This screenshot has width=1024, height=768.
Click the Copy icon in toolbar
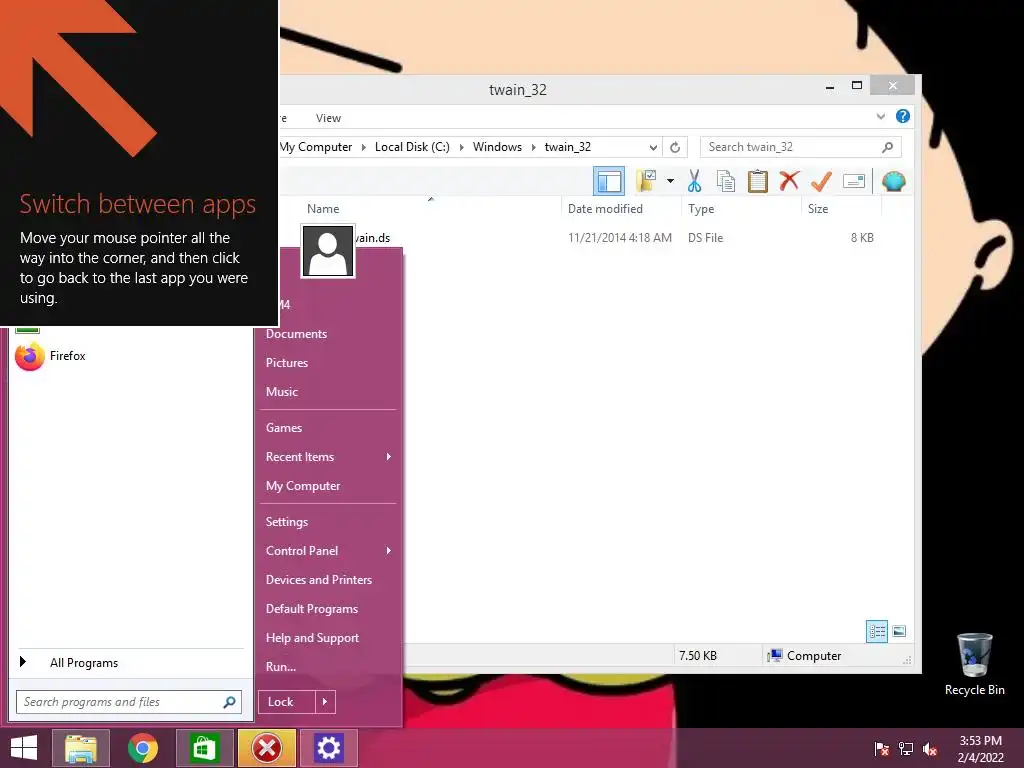726,181
